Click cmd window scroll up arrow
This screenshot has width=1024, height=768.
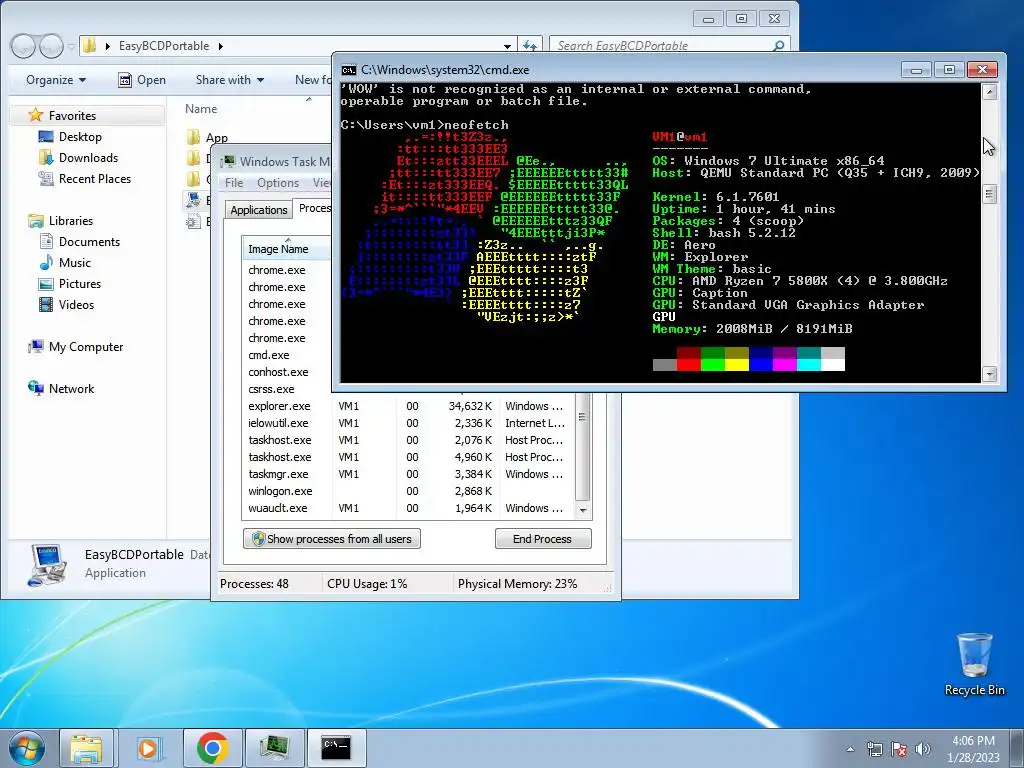tap(989, 92)
